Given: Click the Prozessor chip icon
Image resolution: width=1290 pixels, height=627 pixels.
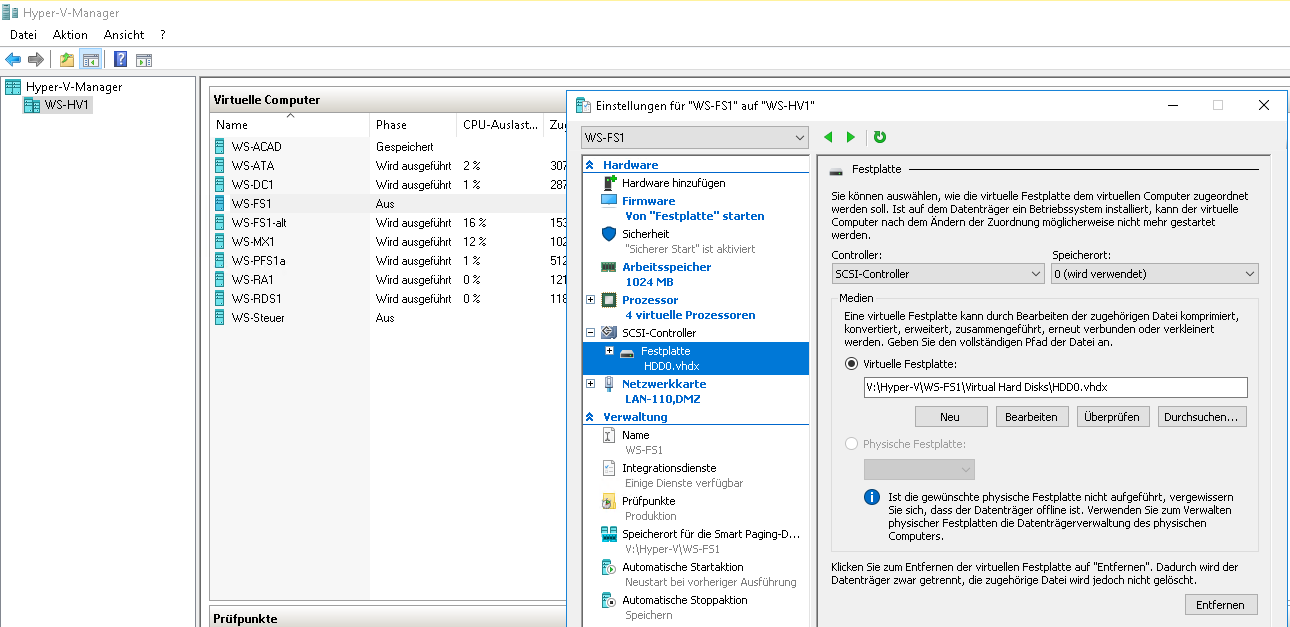Looking at the screenshot, I should click(609, 300).
